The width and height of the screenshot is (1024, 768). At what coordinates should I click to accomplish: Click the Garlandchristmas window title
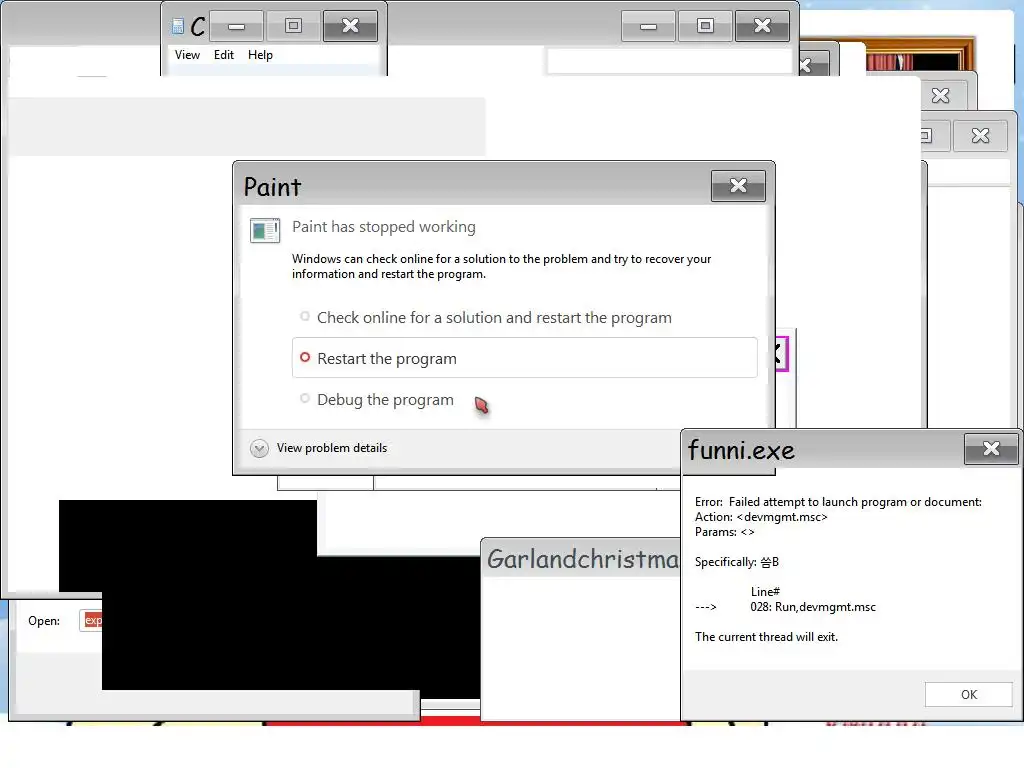coord(583,559)
